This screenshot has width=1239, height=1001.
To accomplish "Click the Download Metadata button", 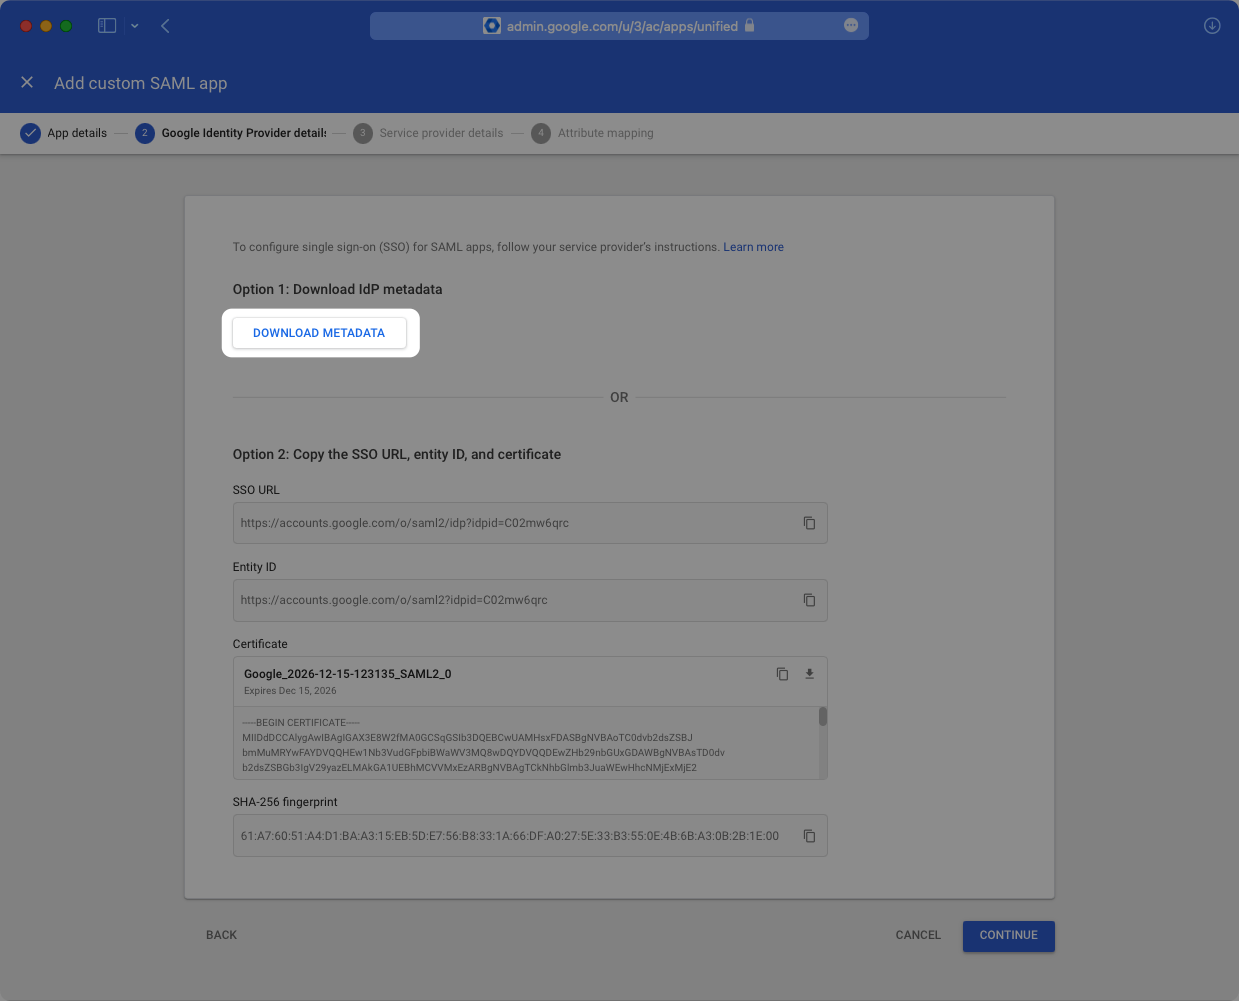I will [319, 333].
